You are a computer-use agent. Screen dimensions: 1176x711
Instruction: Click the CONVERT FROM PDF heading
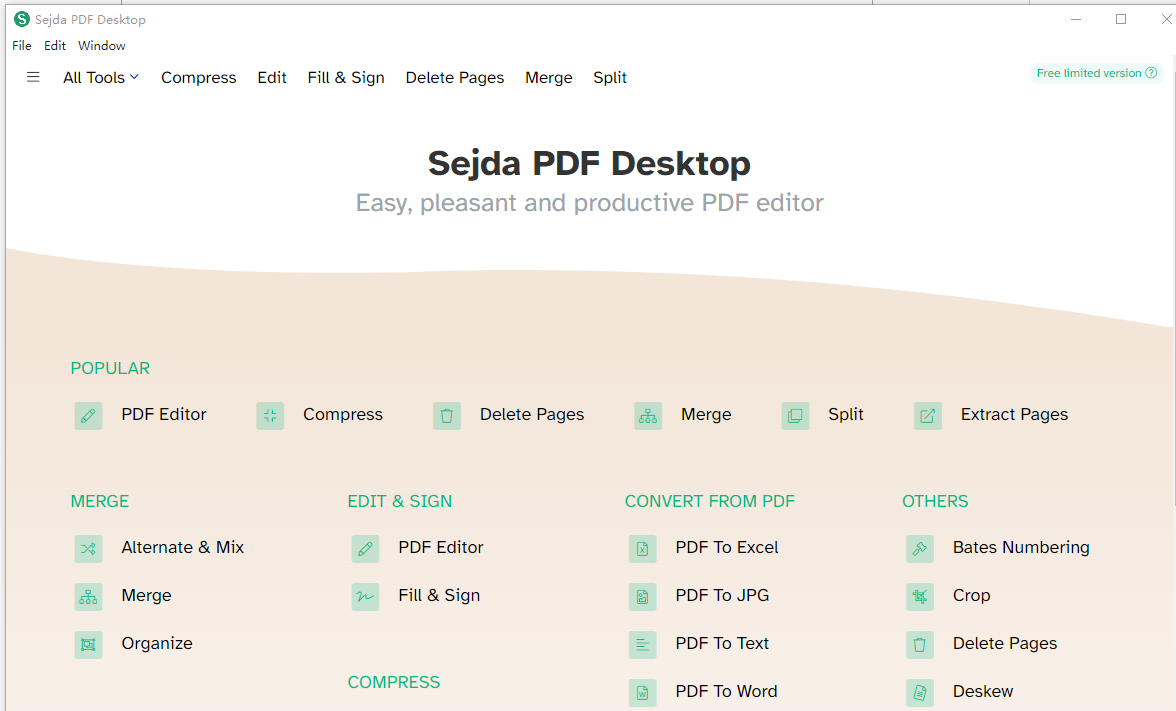pos(710,501)
